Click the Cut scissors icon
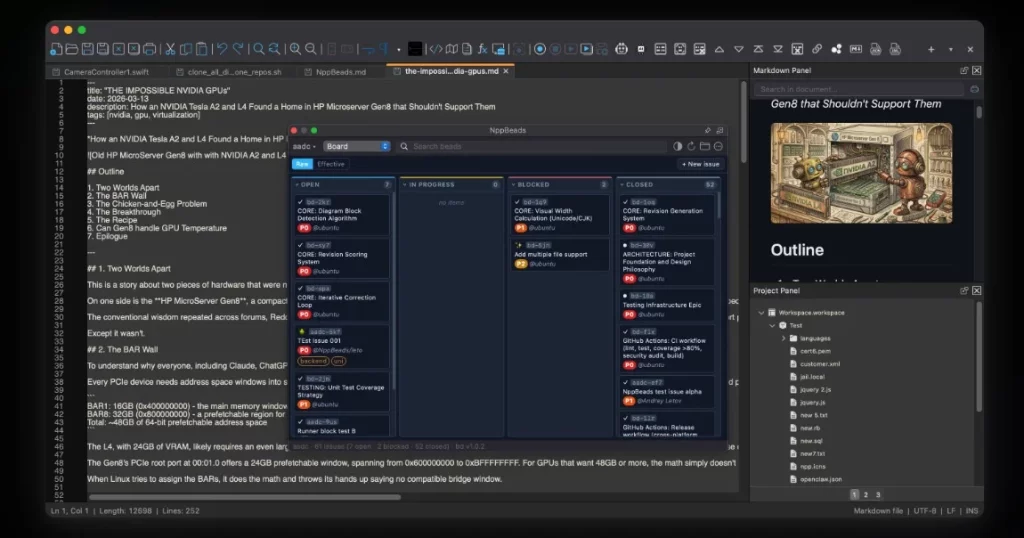Screen dimensions: 1024x538 [x=170, y=49]
